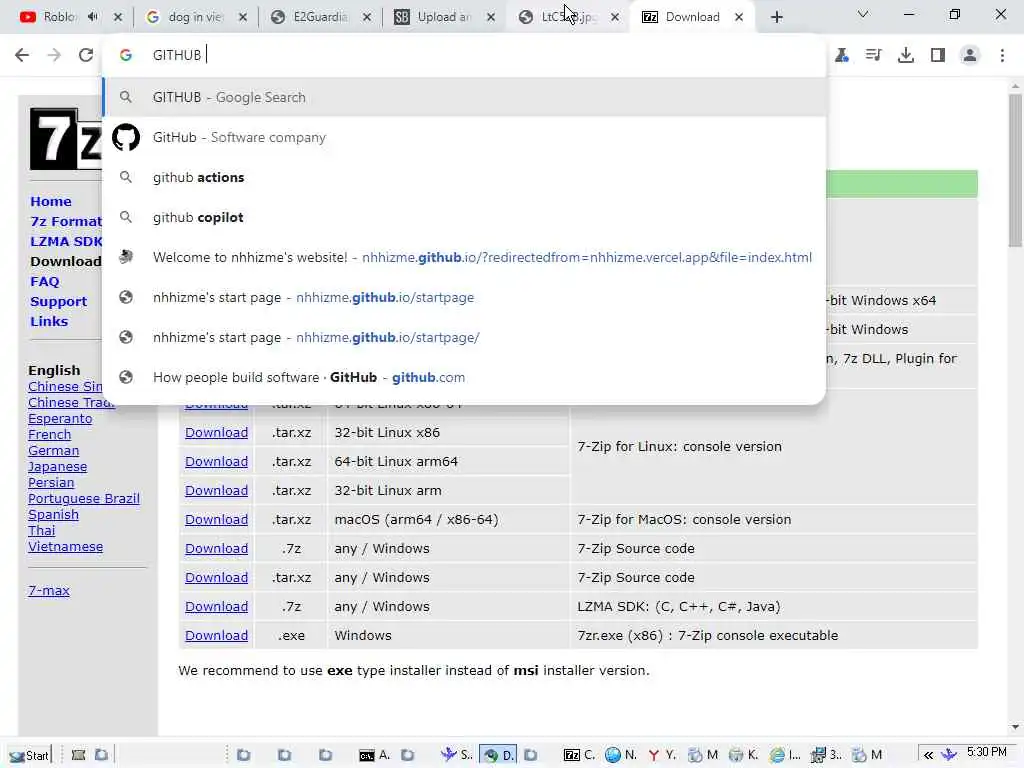Open 'Welcome to nhhizme's website' suggestion
Screen dimensions: 1024x768
coord(464,257)
